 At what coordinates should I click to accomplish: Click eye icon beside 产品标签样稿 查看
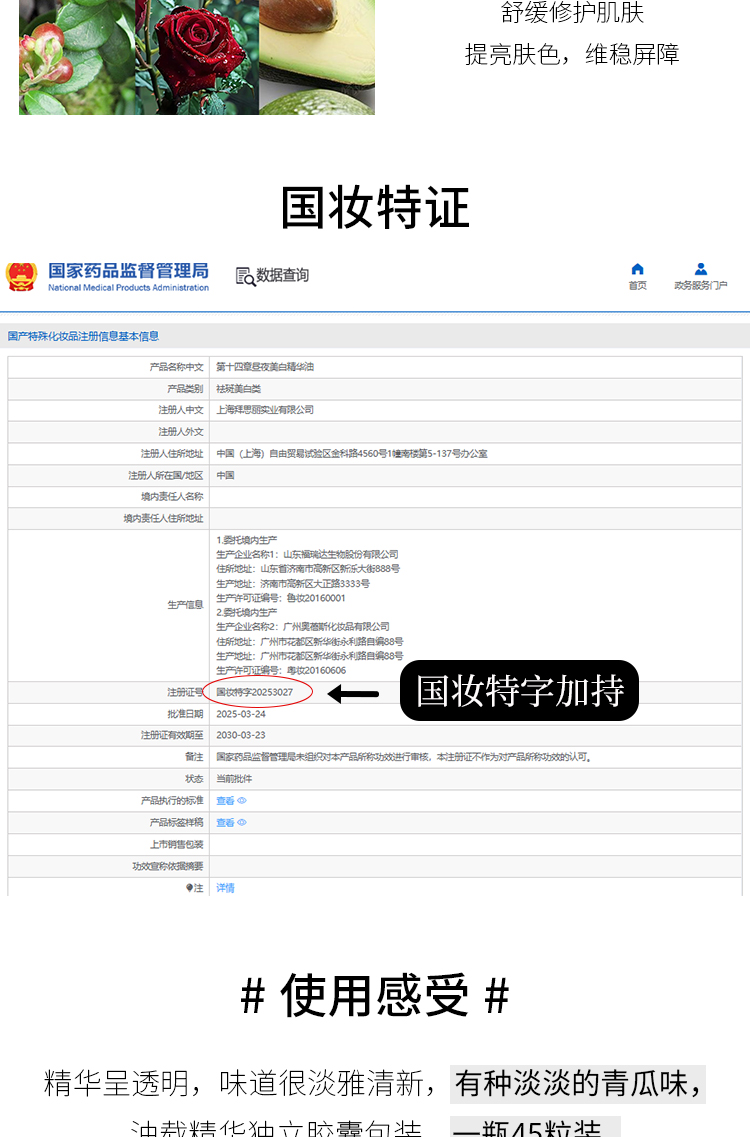pyautogui.click(x=242, y=823)
